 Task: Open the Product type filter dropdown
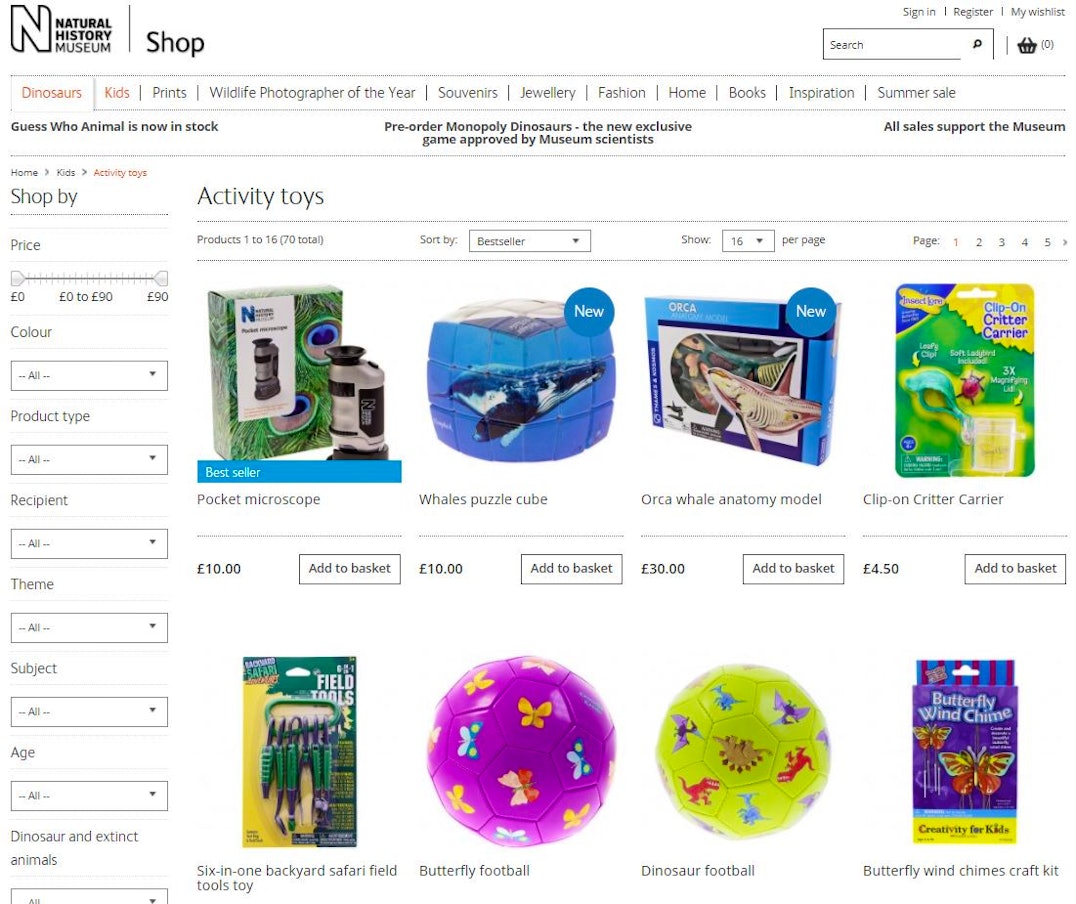(89, 459)
